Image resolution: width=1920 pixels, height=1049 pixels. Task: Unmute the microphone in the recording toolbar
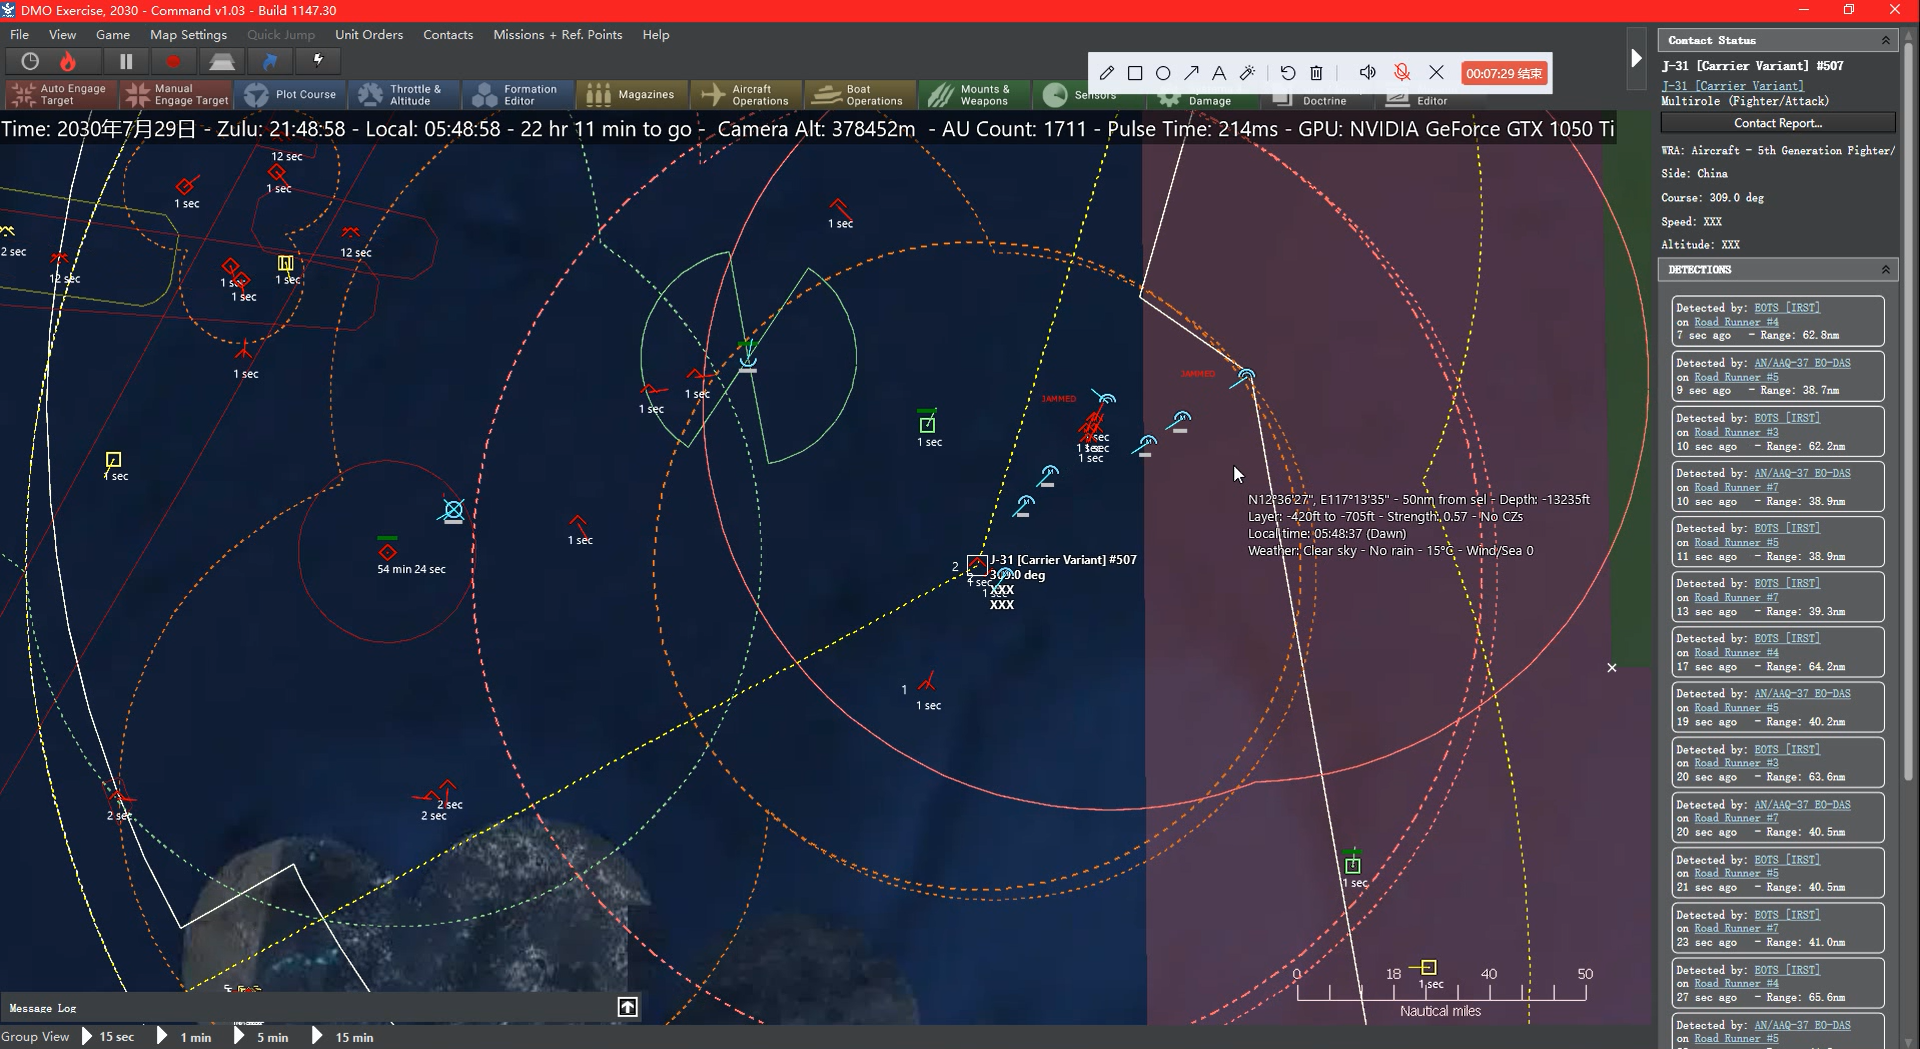1402,72
